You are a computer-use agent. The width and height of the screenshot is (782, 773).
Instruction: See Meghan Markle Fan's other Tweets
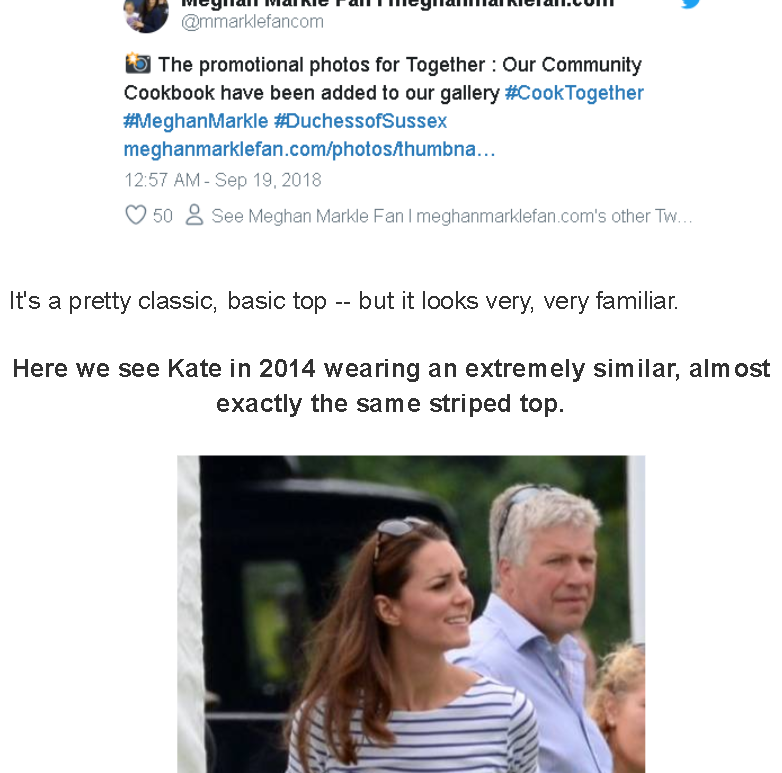[451, 216]
